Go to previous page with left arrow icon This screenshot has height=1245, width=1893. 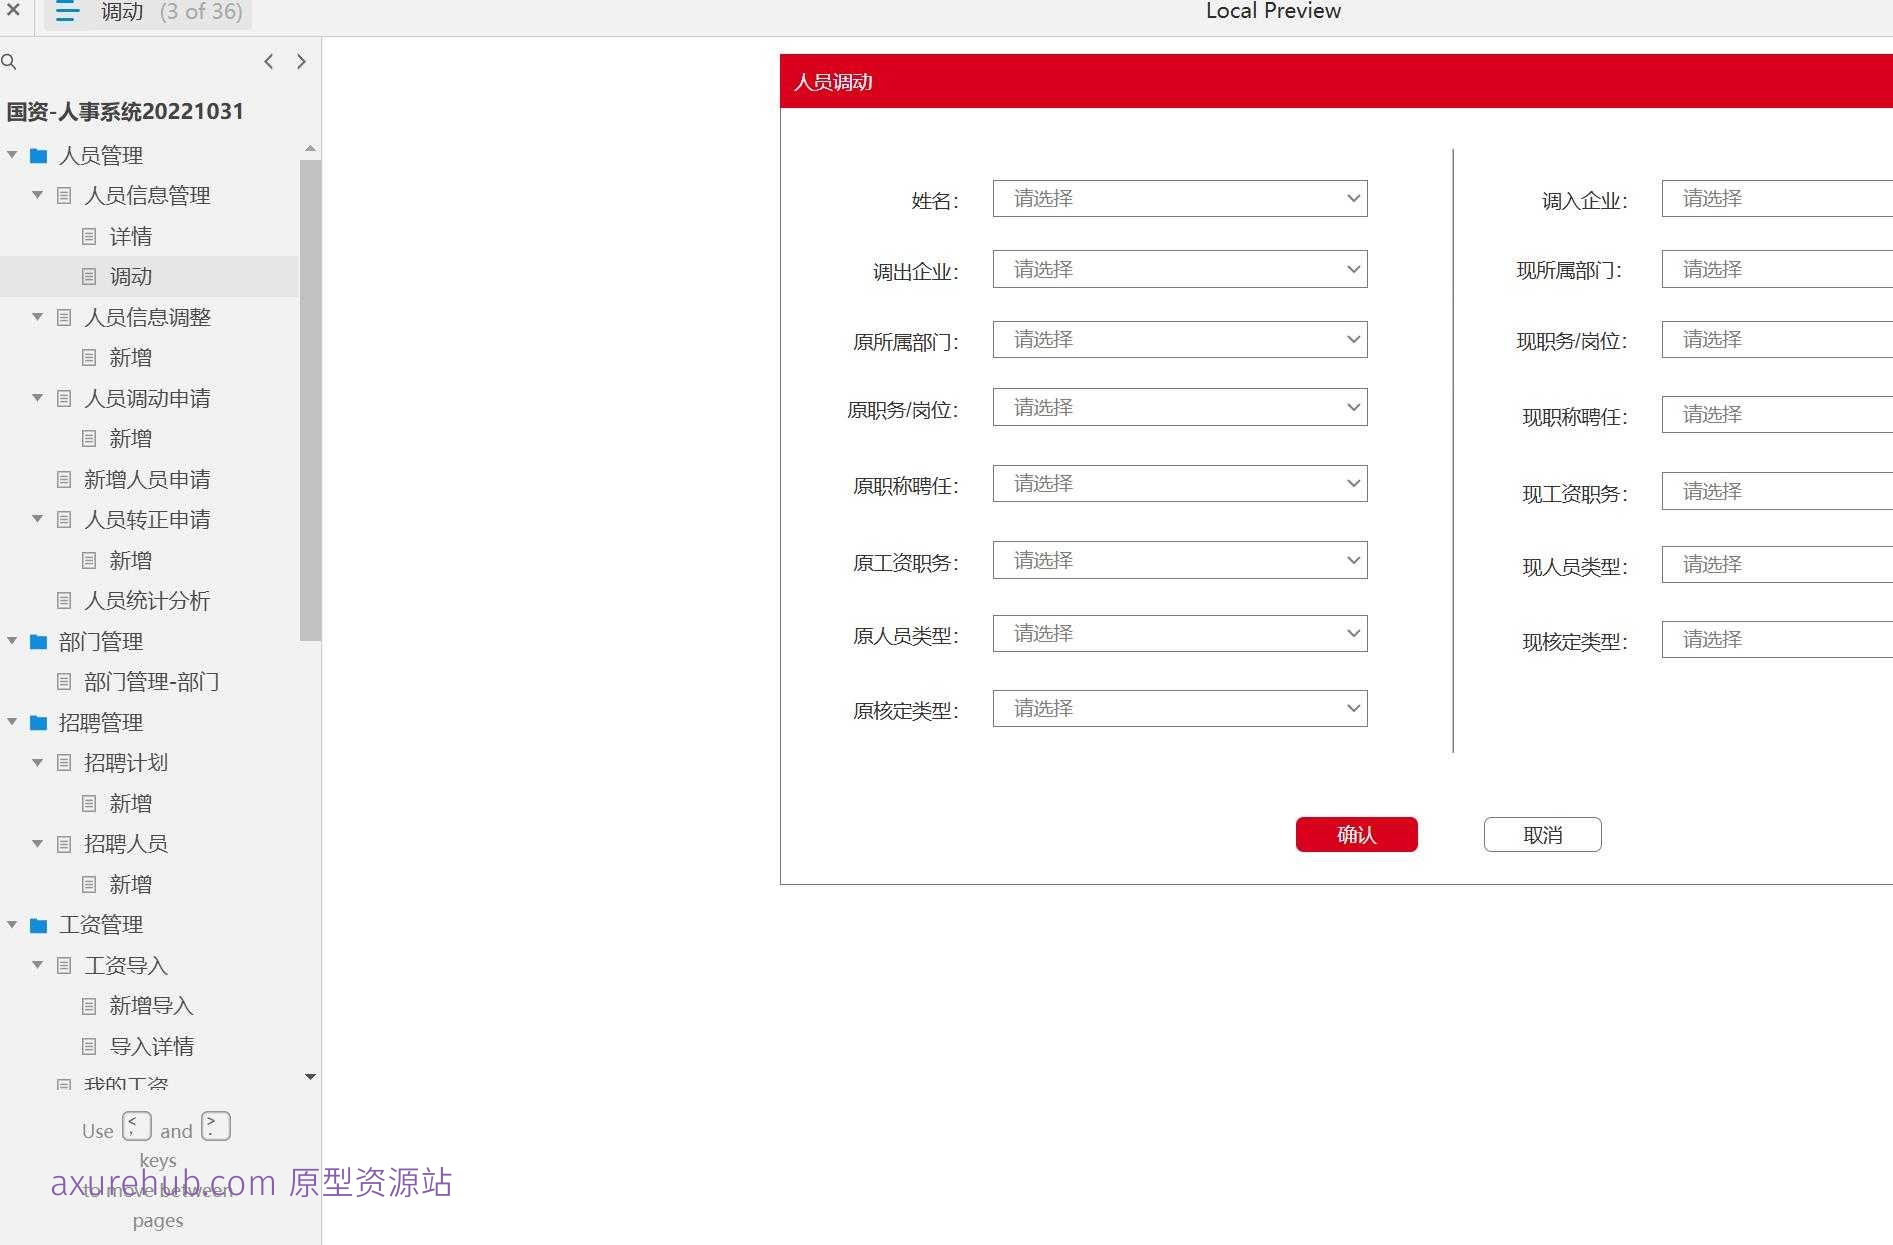(x=268, y=61)
